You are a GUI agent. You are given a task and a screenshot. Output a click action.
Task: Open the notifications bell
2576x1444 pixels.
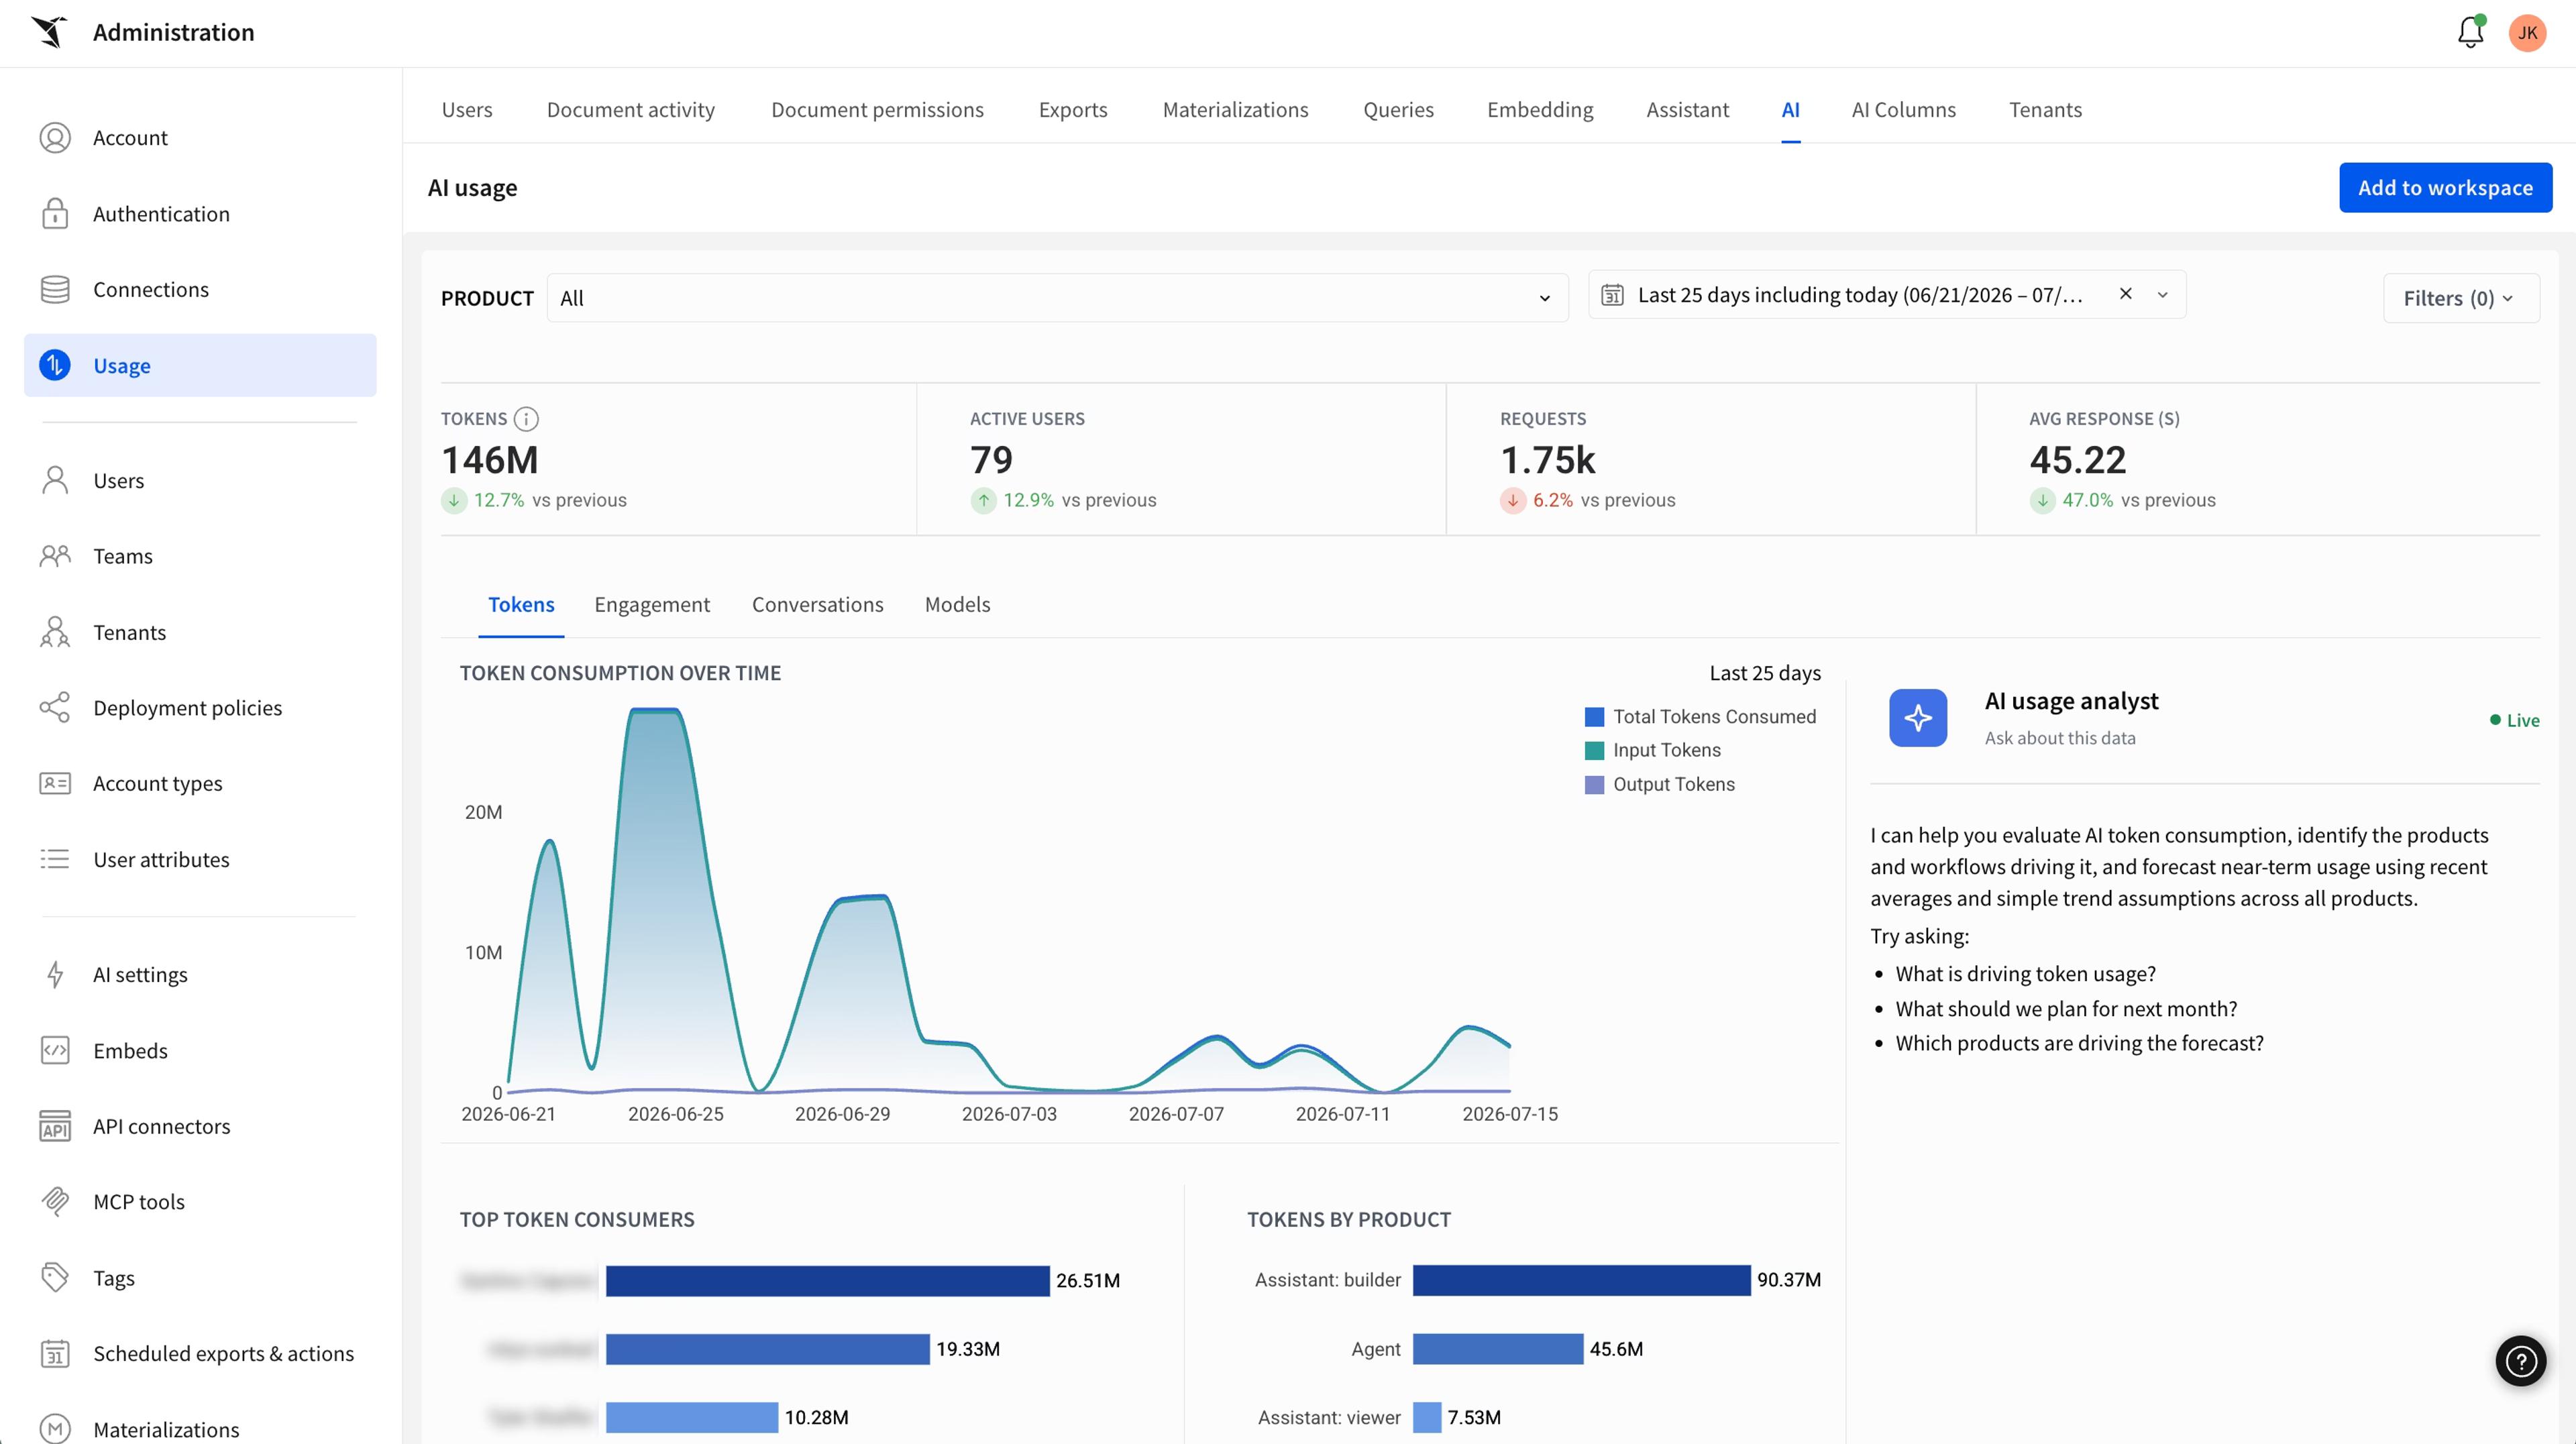2470,32
